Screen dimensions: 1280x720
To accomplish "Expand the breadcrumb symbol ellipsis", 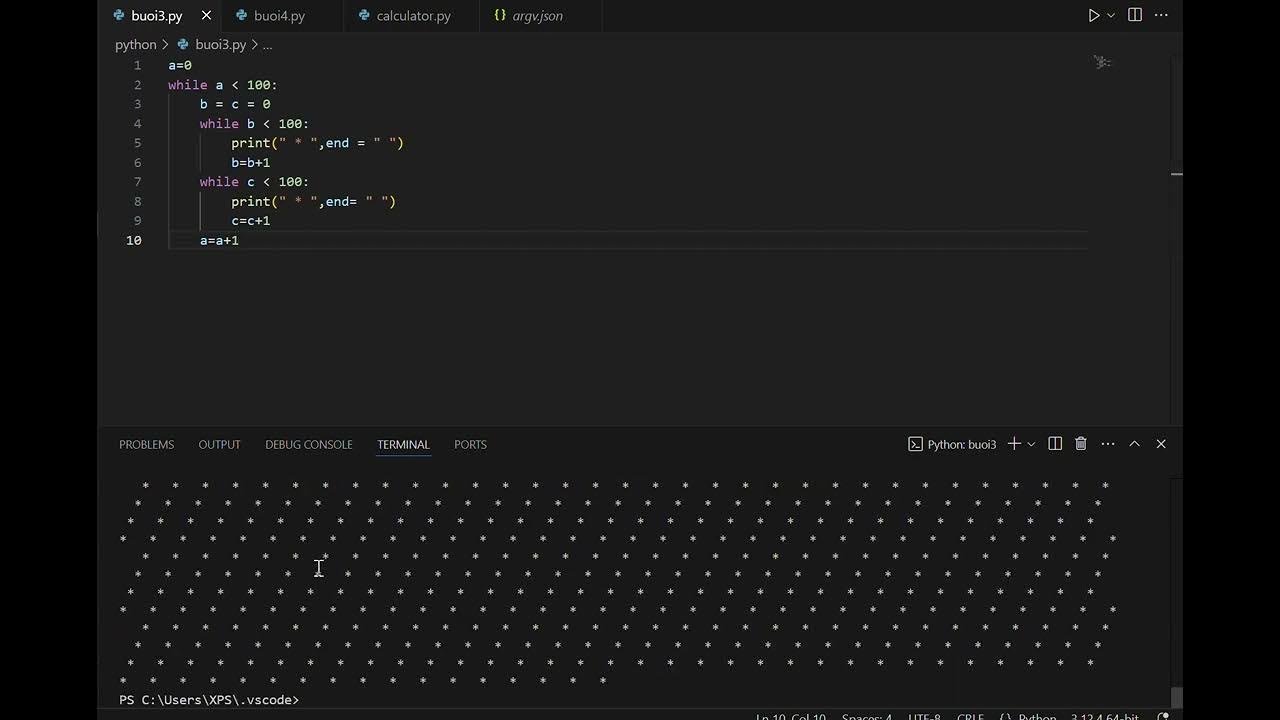I will tap(267, 45).
